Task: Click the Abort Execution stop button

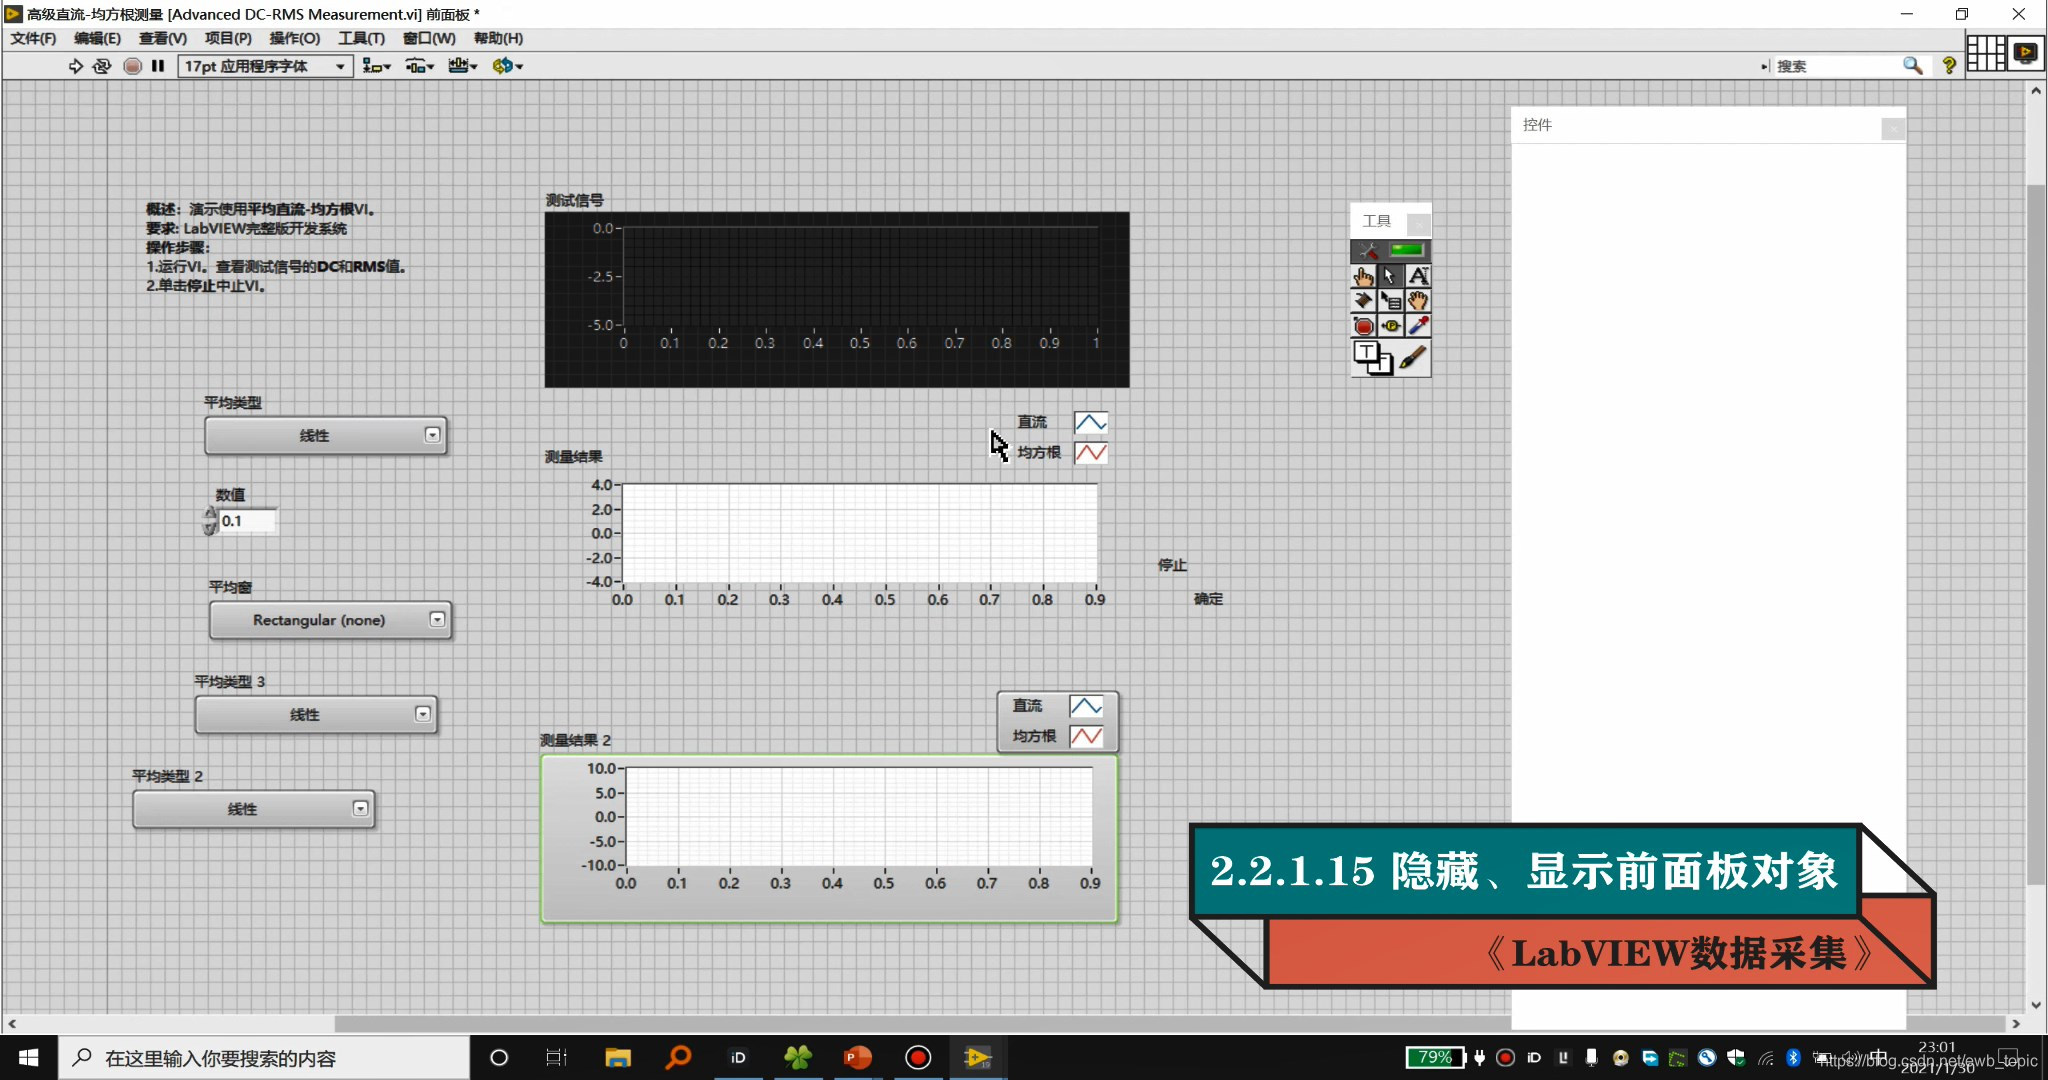Action: tap(132, 66)
